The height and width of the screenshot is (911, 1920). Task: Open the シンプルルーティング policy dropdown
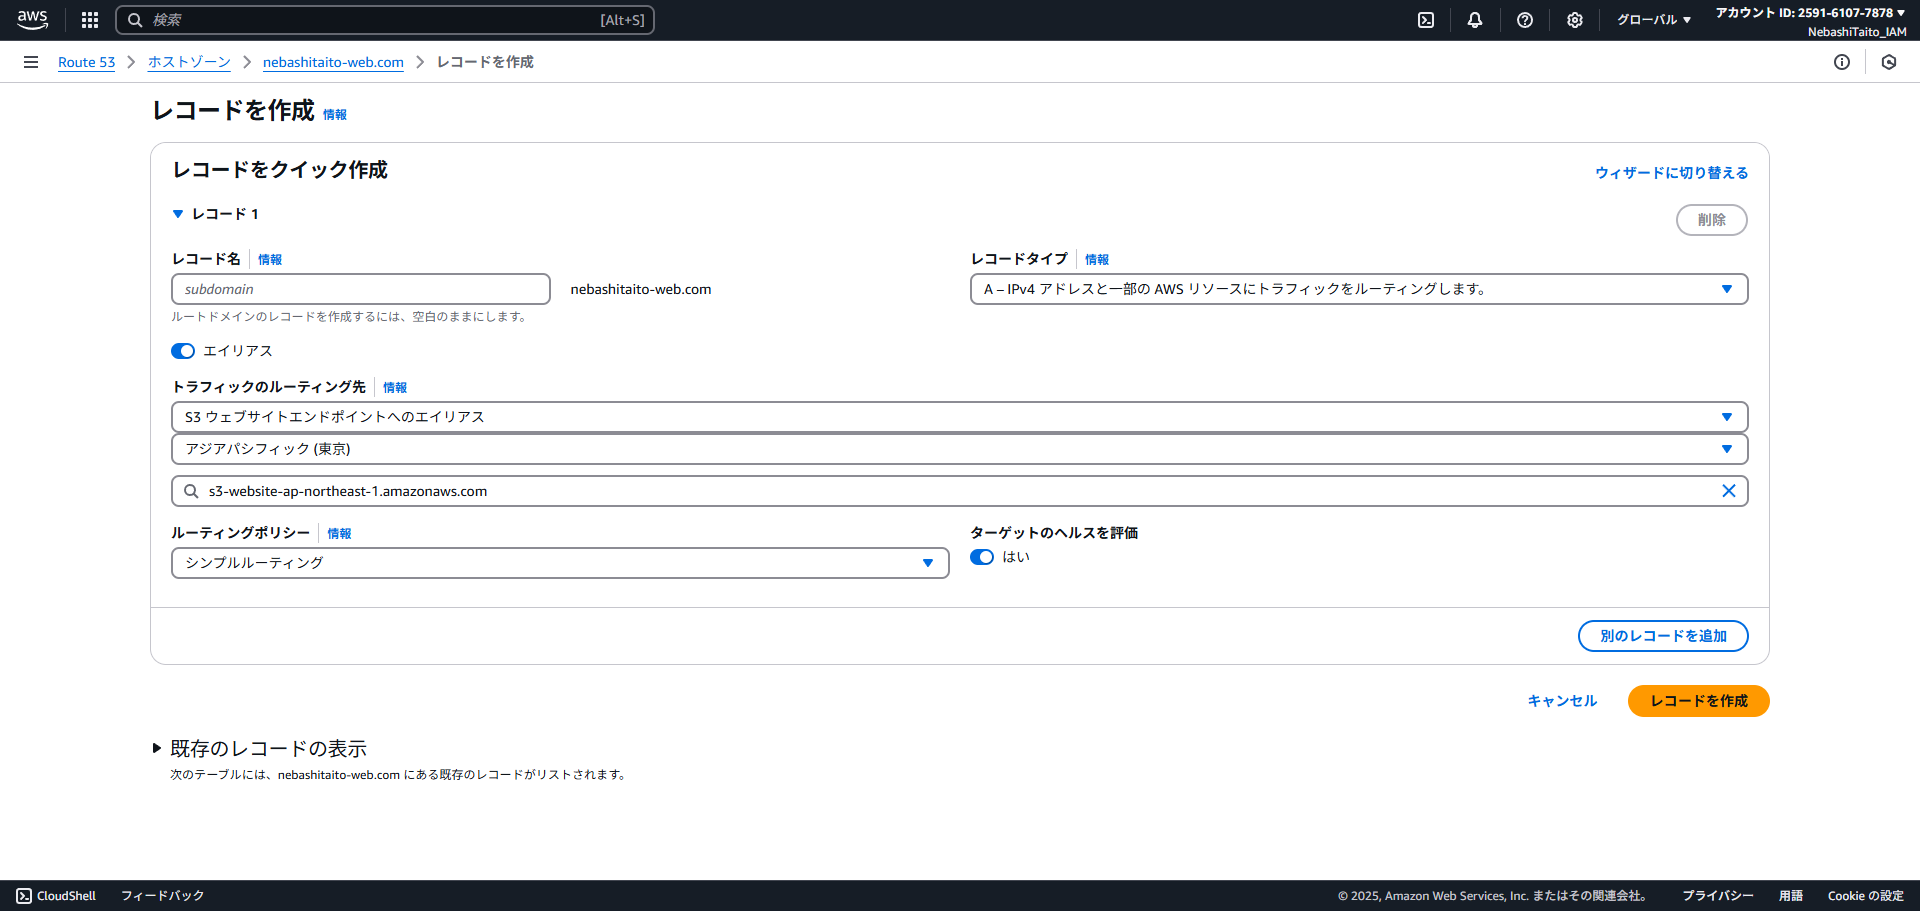(560, 563)
